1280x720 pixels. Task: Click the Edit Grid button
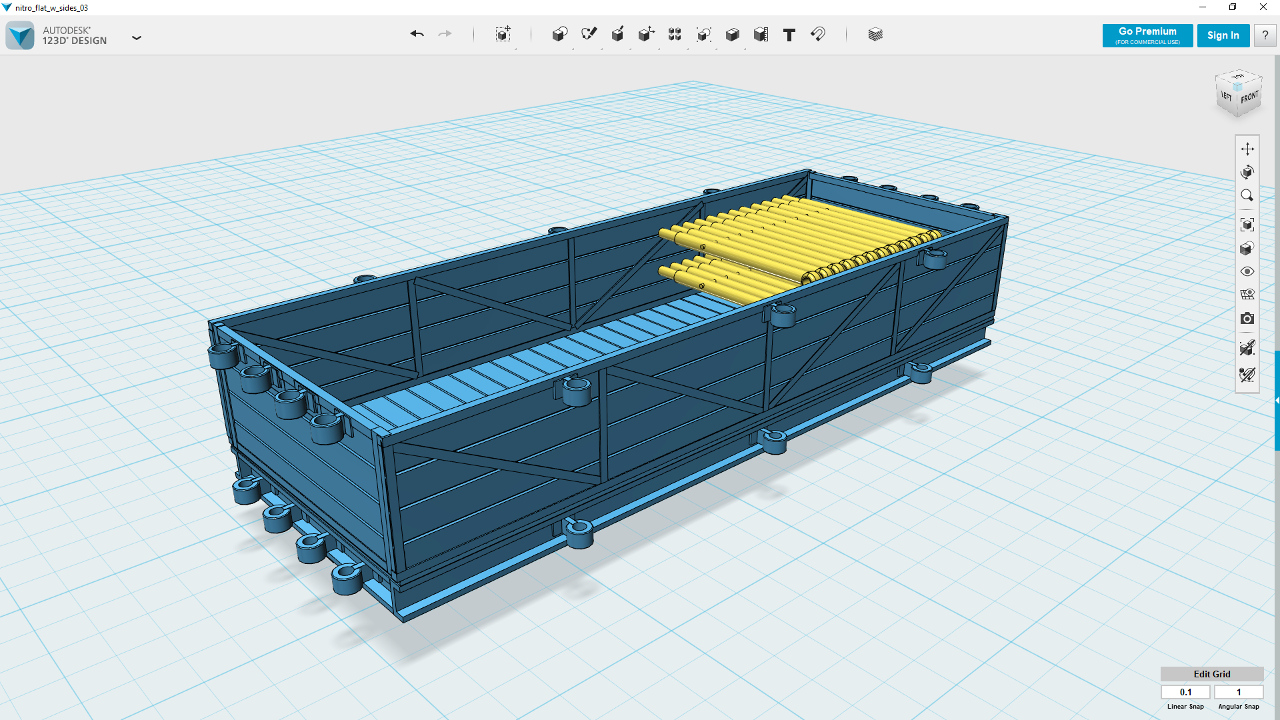(1212, 674)
